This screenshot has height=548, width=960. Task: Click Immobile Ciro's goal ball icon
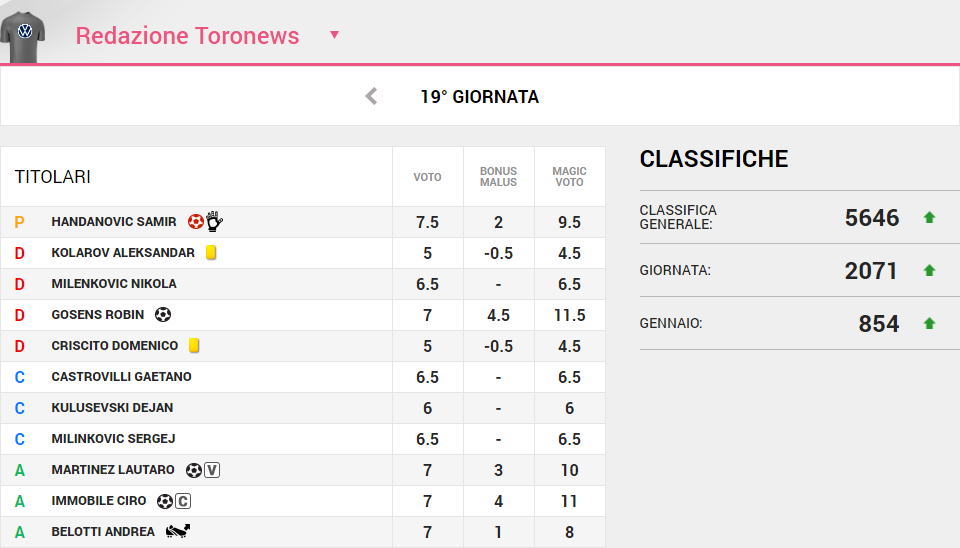[165, 501]
